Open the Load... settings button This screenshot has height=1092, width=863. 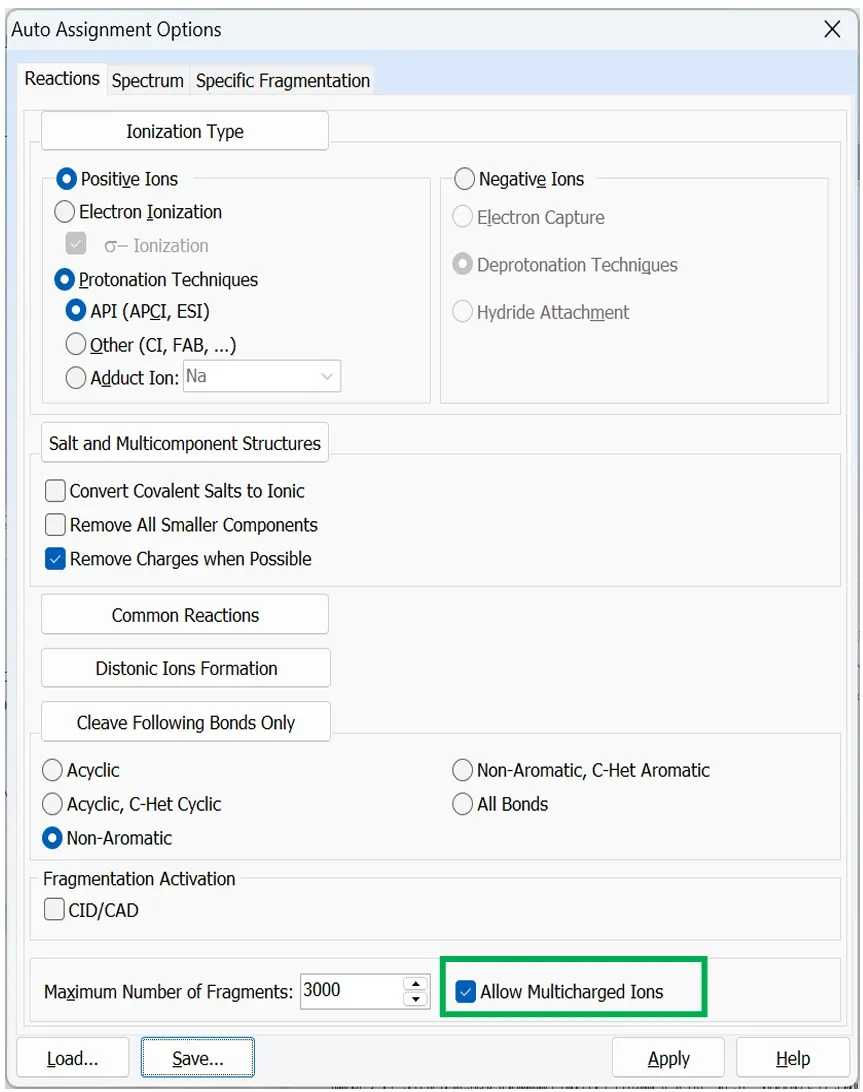click(x=72, y=1058)
